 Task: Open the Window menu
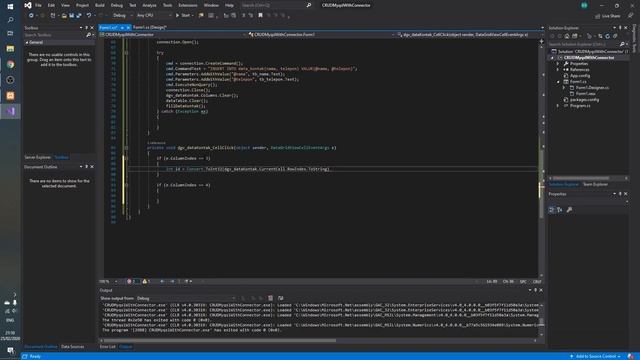211,5
